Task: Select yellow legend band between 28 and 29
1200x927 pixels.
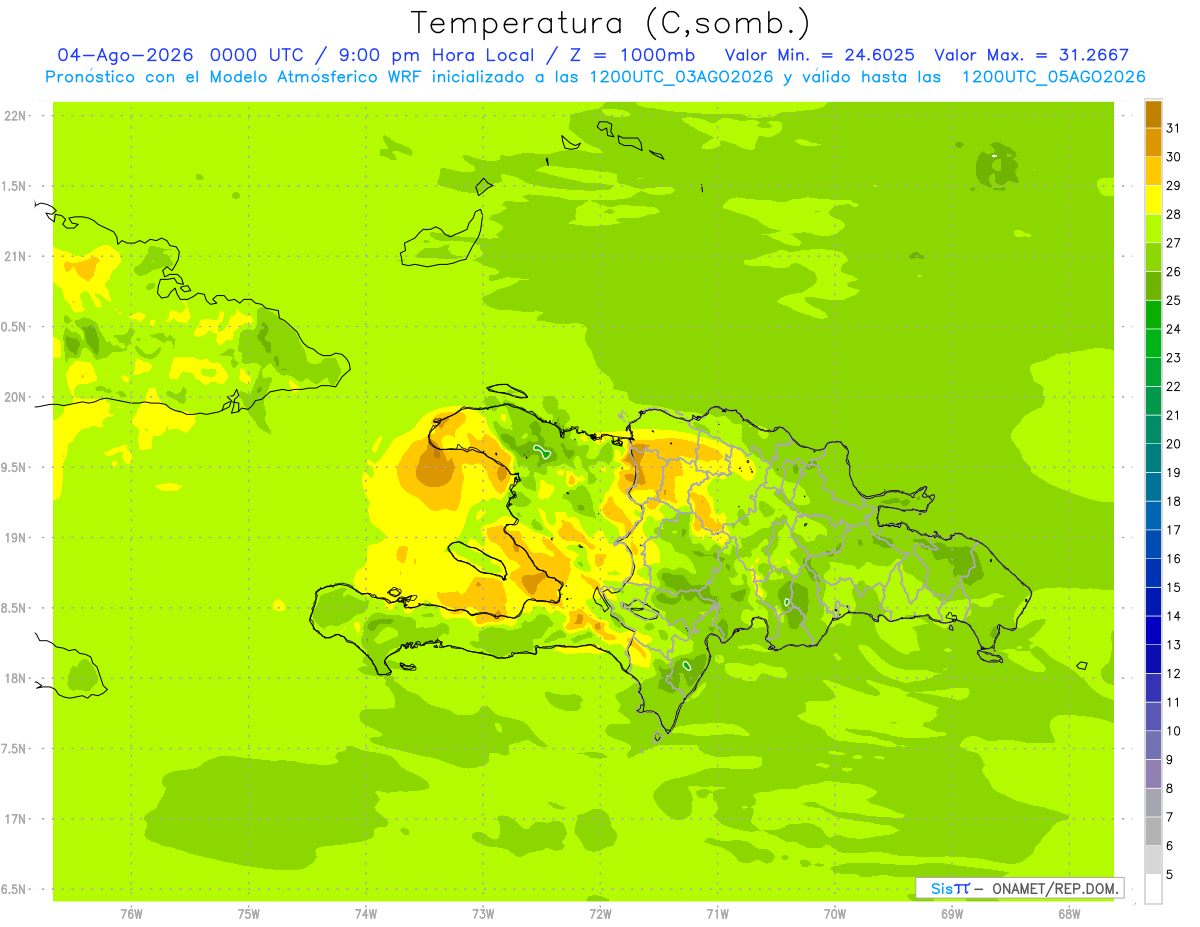Action: [x=1153, y=200]
